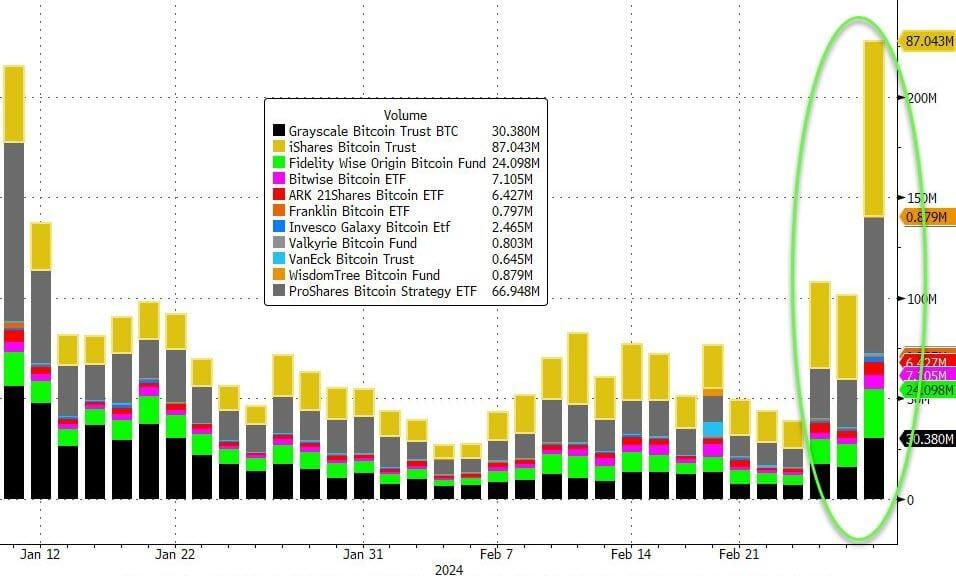Select the 'Valkyrie Bitcoin Fund' legend label
The height and width of the screenshot is (576, 956).
(353, 243)
